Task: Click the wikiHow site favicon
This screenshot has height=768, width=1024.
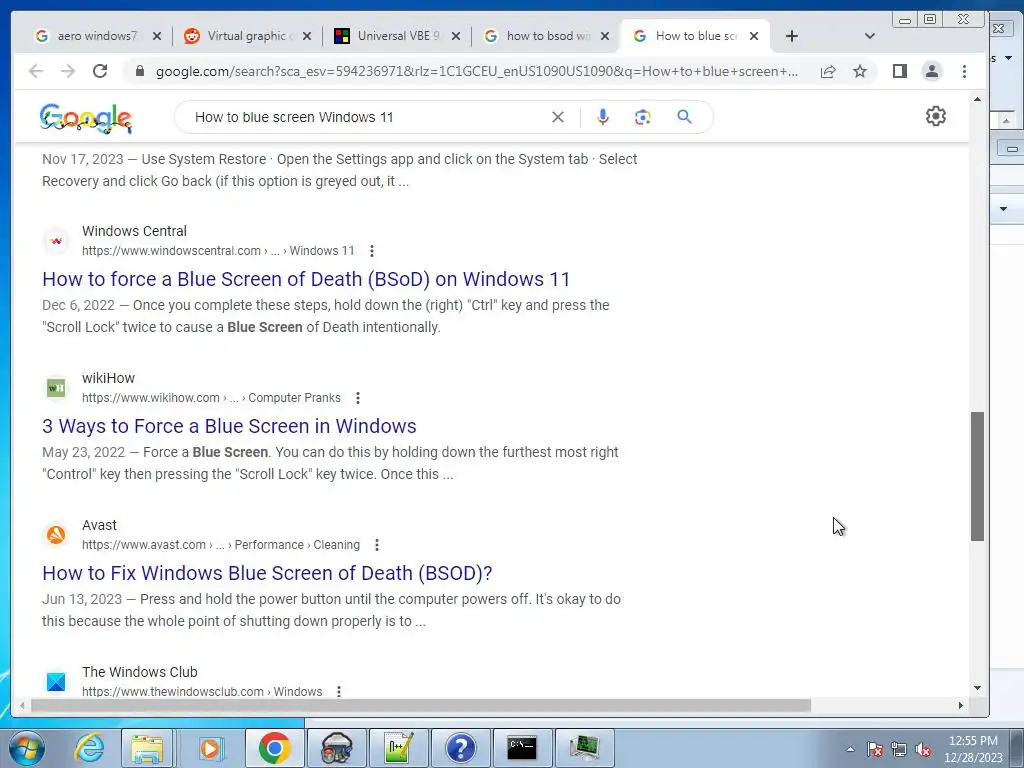Action: pos(56,388)
